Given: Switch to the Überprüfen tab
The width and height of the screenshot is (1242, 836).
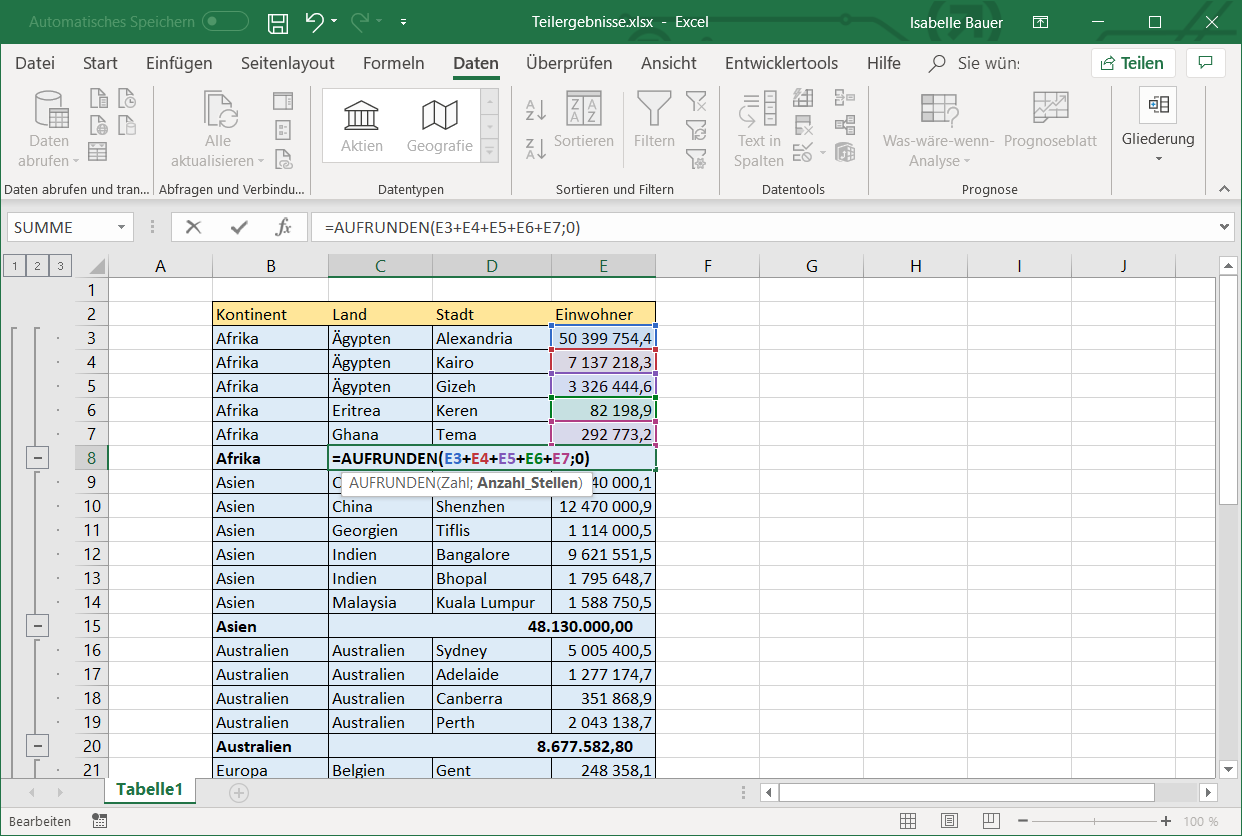Looking at the screenshot, I should tap(569, 63).
